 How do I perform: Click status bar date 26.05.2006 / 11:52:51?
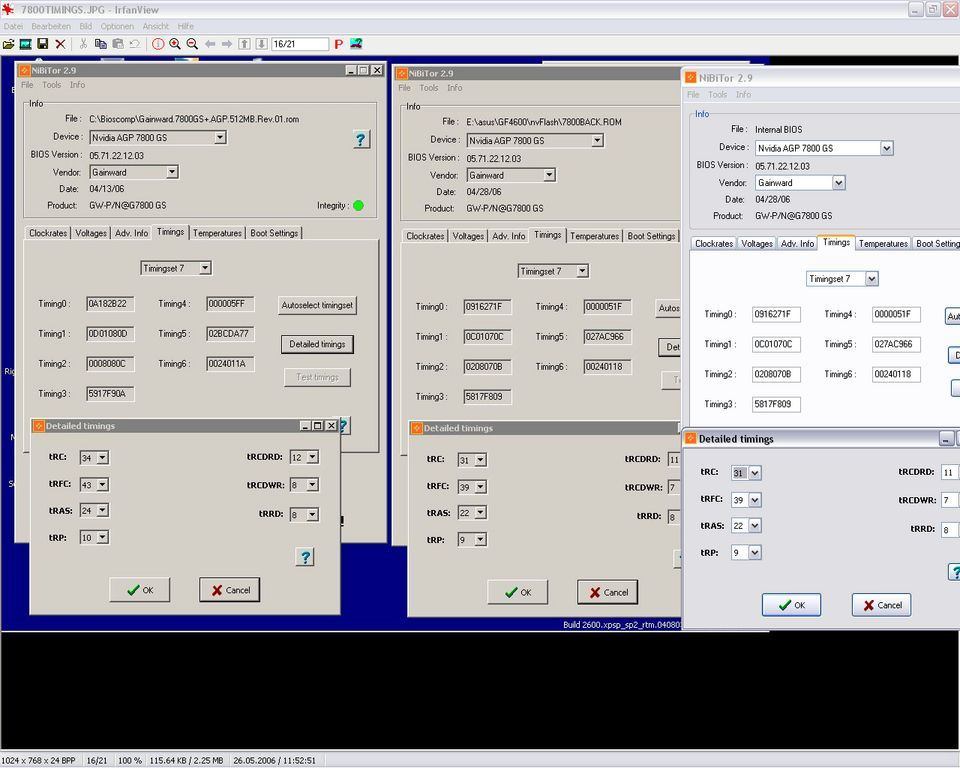[x=274, y=761]
